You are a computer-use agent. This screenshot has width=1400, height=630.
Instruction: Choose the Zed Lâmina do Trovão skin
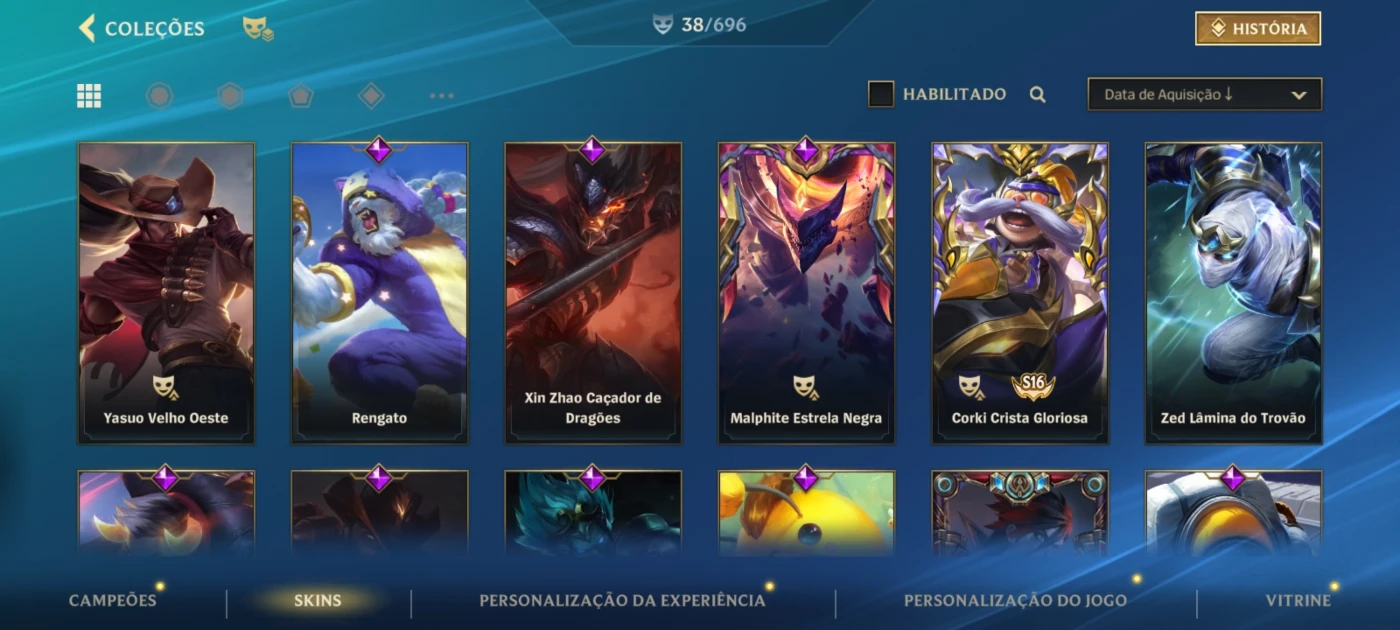tap(1233, 293)
